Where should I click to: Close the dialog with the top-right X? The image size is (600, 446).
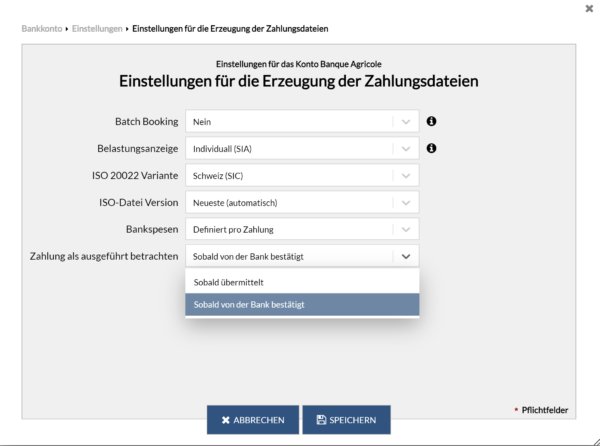(589, 8)
